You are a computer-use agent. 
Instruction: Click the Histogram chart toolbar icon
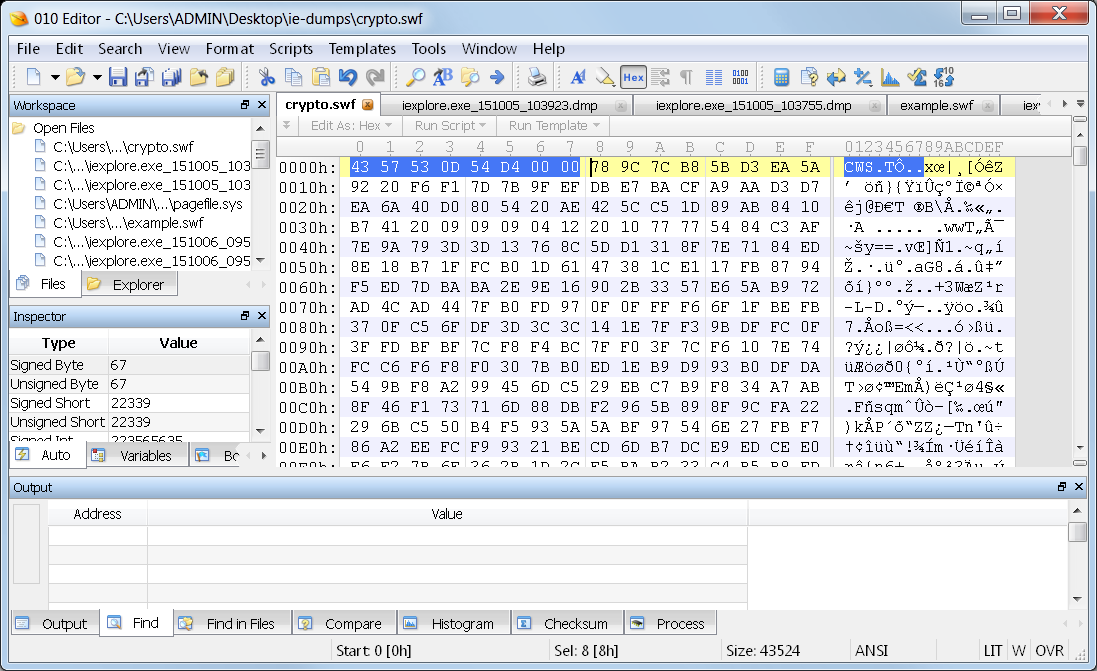click(890, 77)
